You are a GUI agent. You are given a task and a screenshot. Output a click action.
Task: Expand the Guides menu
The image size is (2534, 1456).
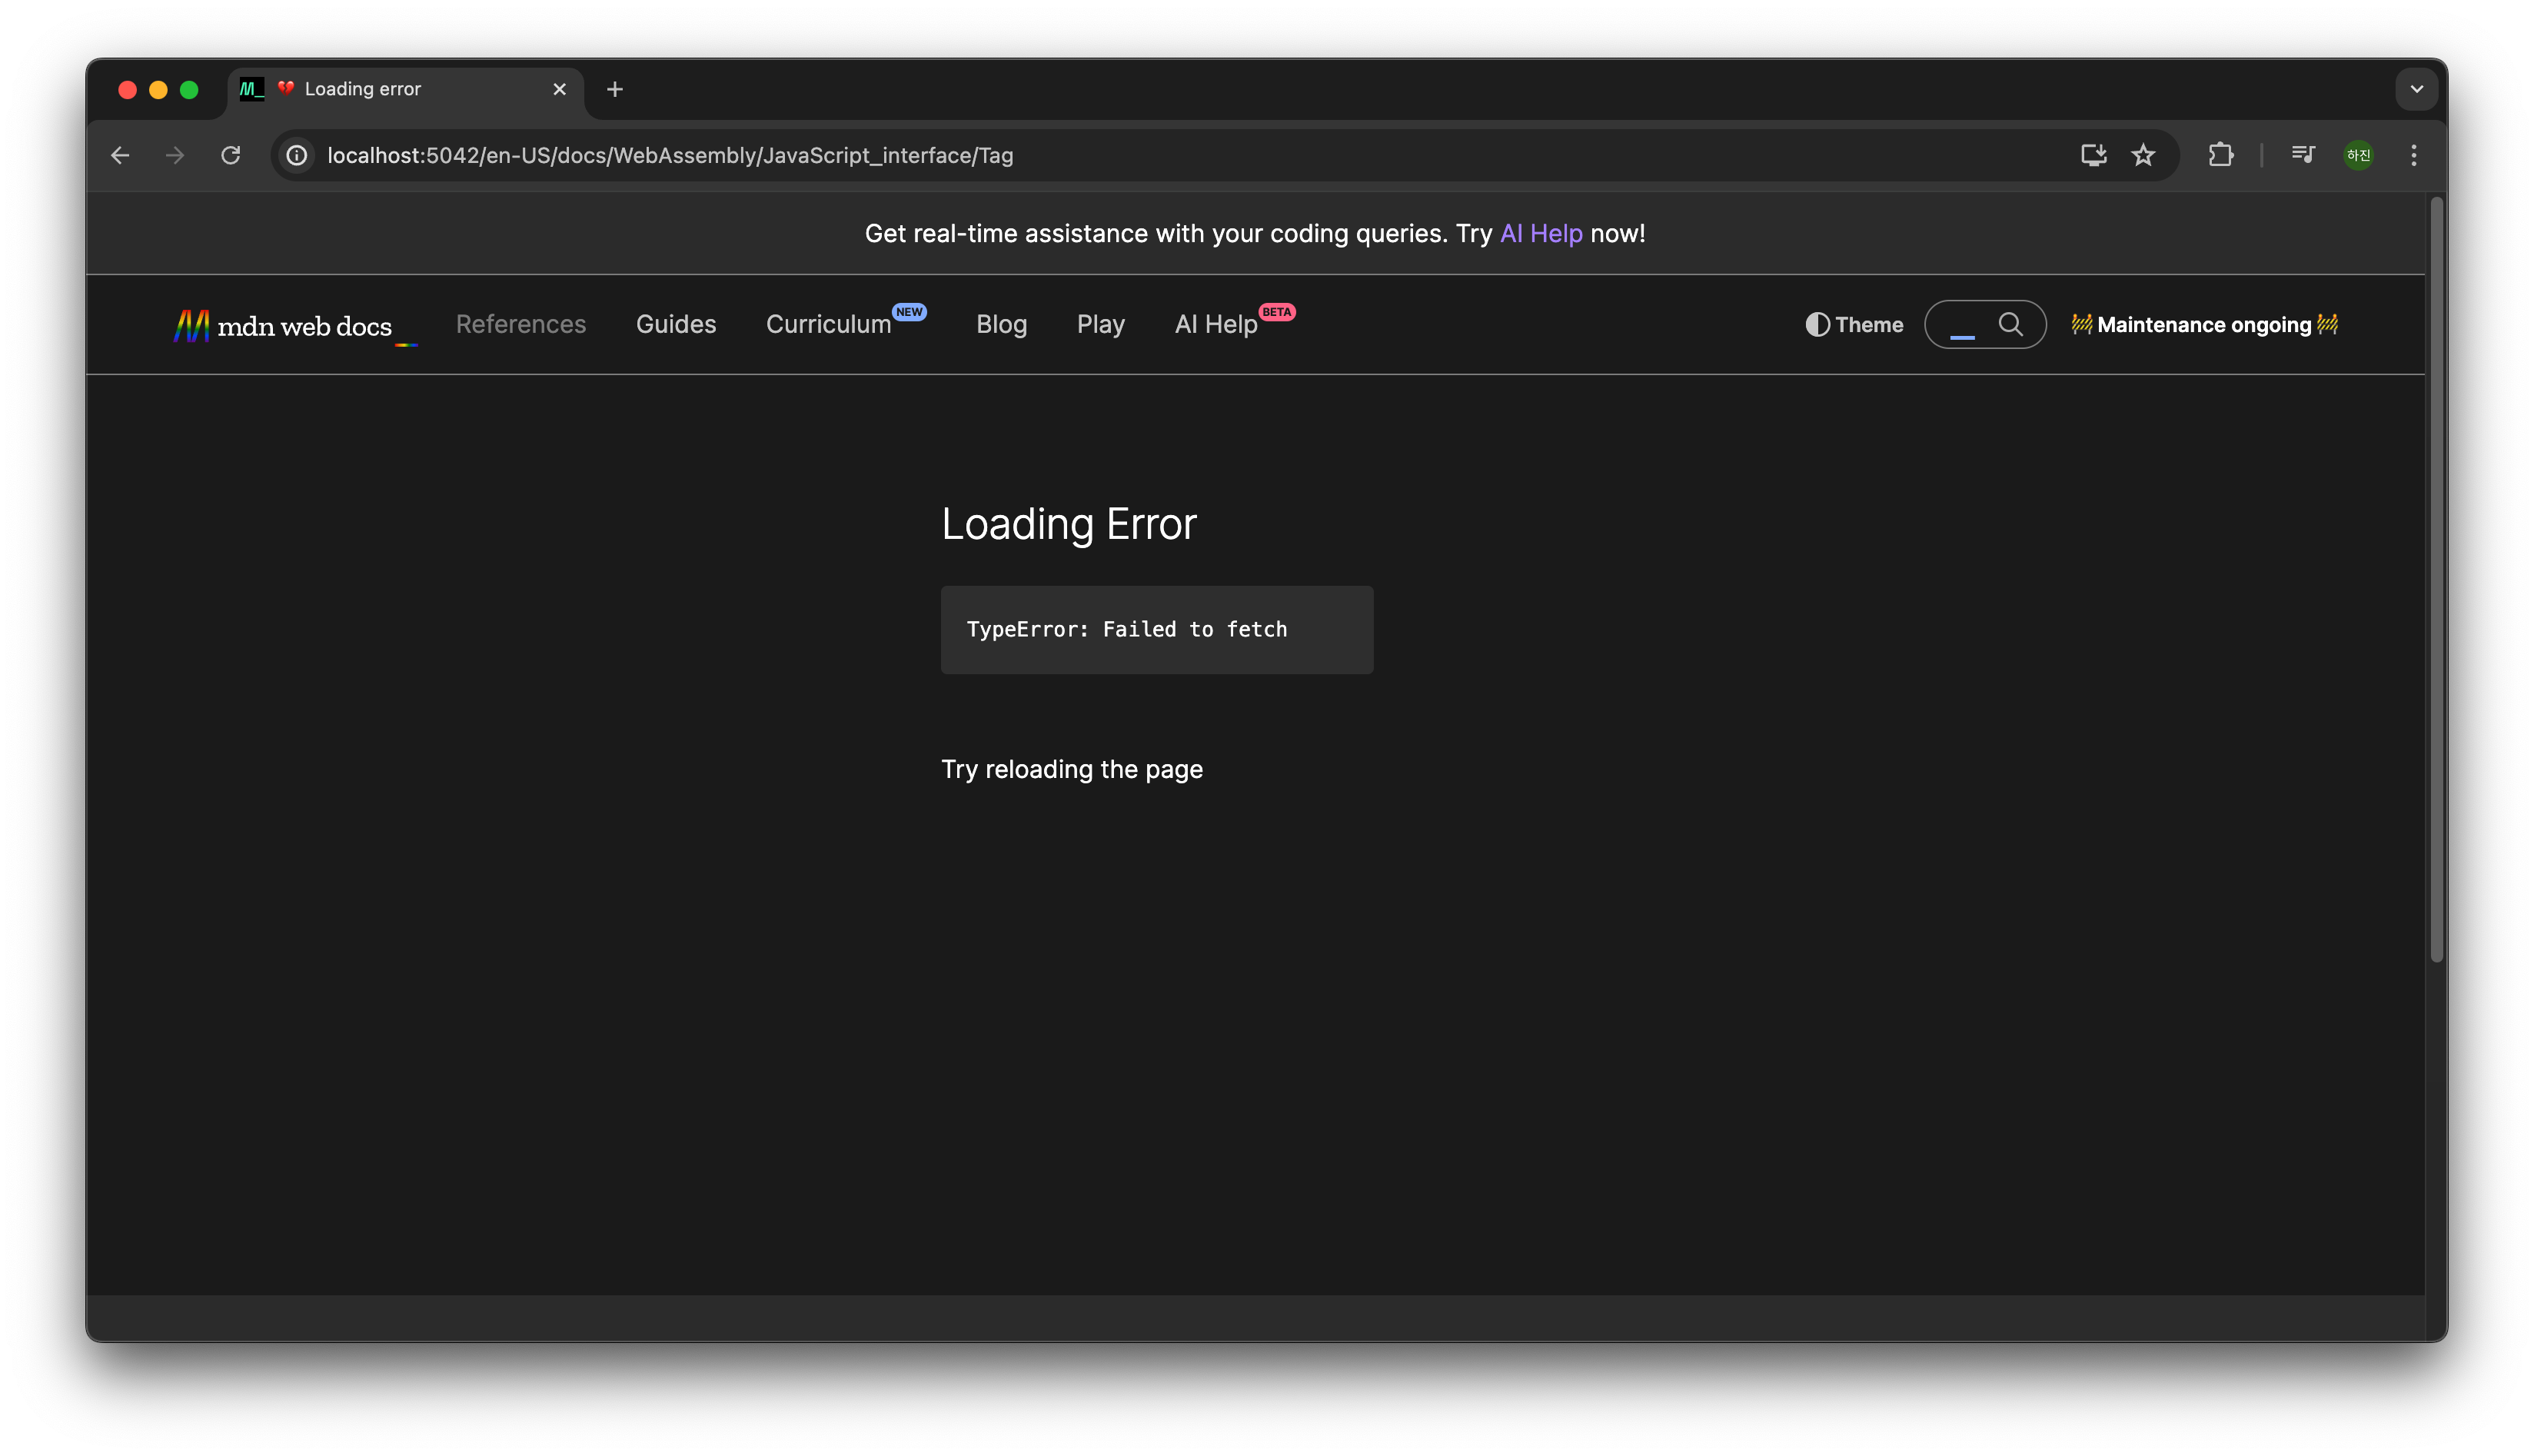tap(676, 324)
